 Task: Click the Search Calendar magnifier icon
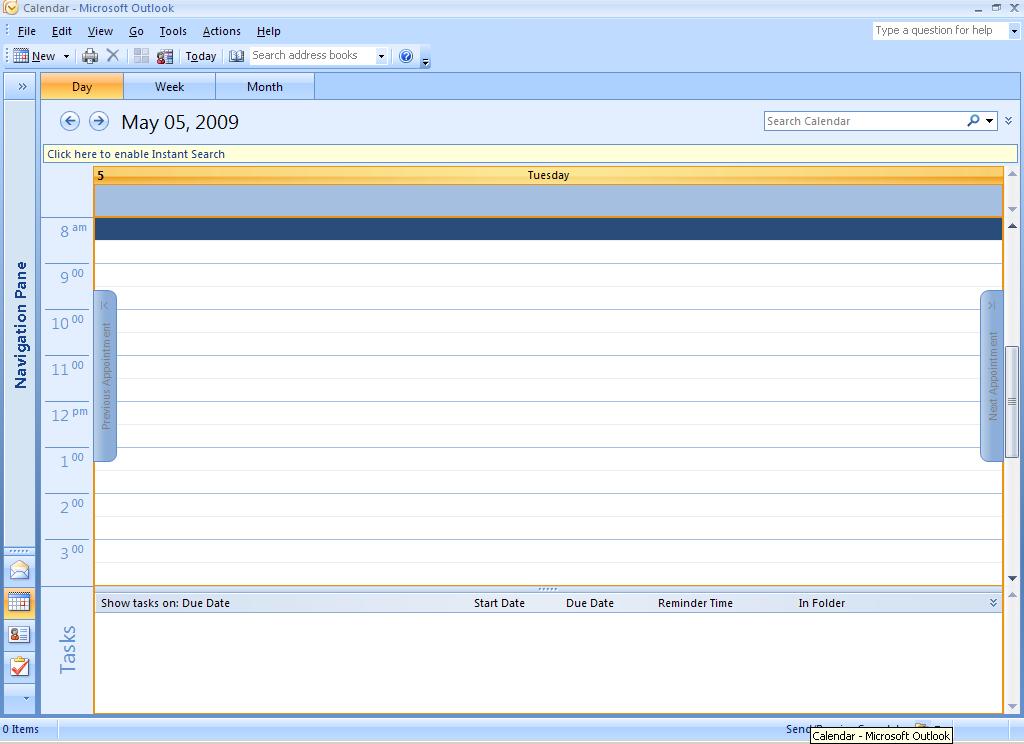point(973,121)
